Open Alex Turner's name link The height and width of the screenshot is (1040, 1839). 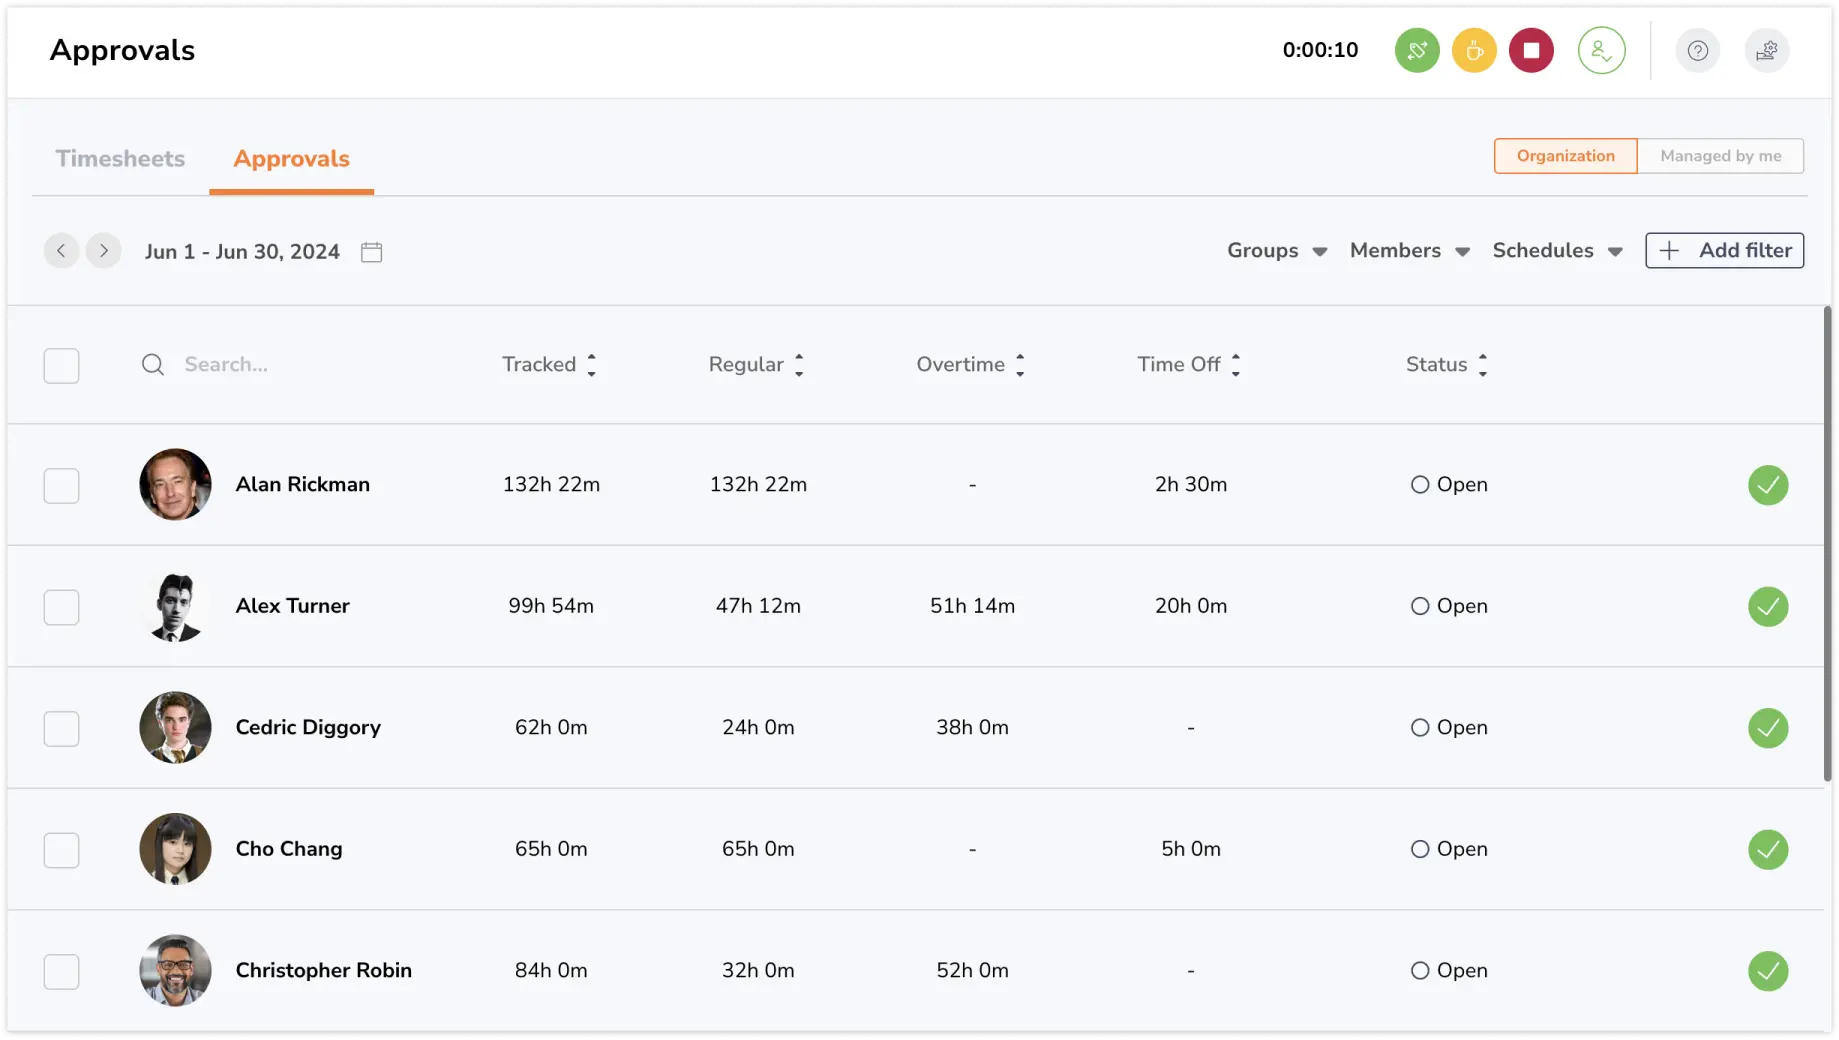(292, 606)
